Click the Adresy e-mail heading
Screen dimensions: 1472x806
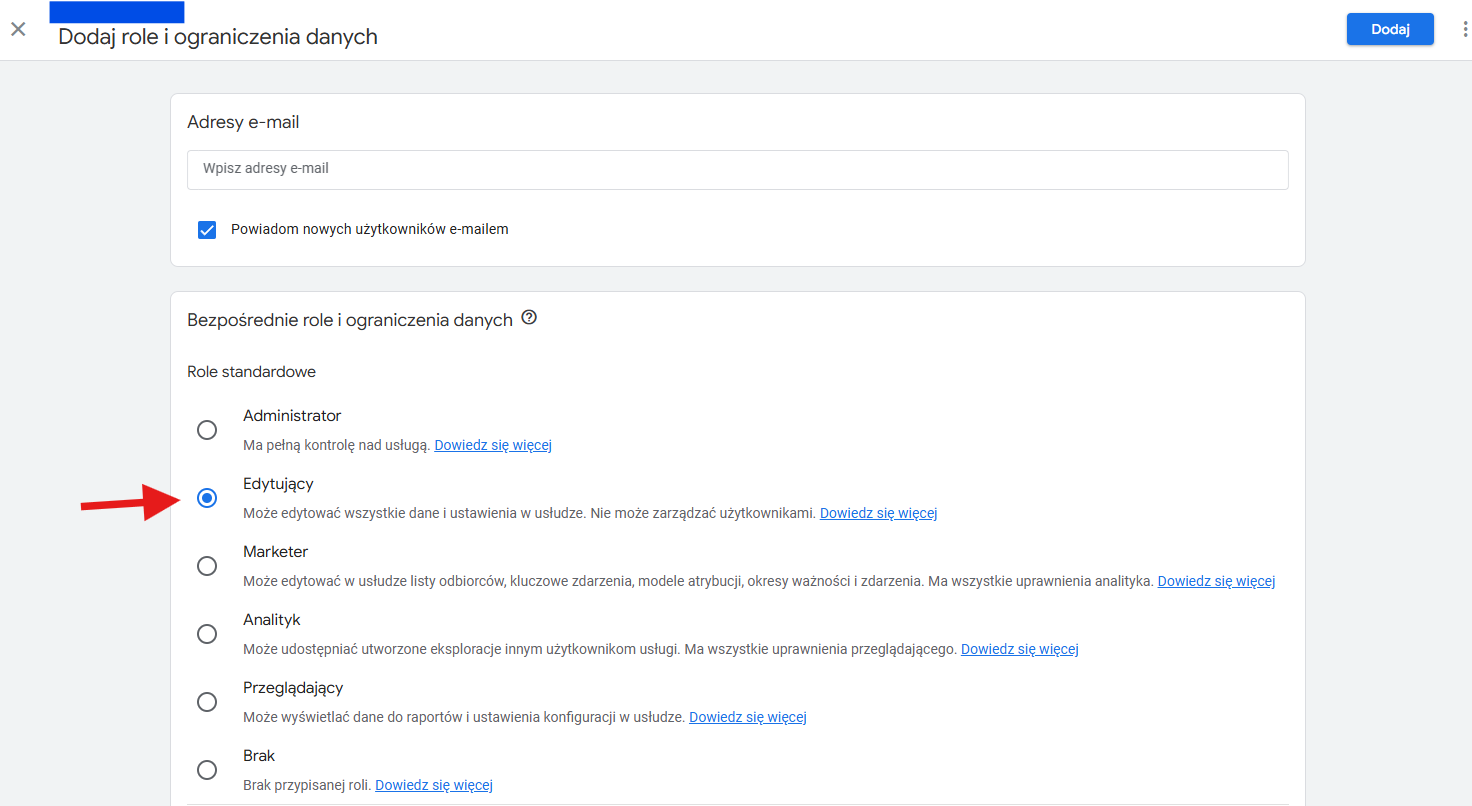click(243, 122)
